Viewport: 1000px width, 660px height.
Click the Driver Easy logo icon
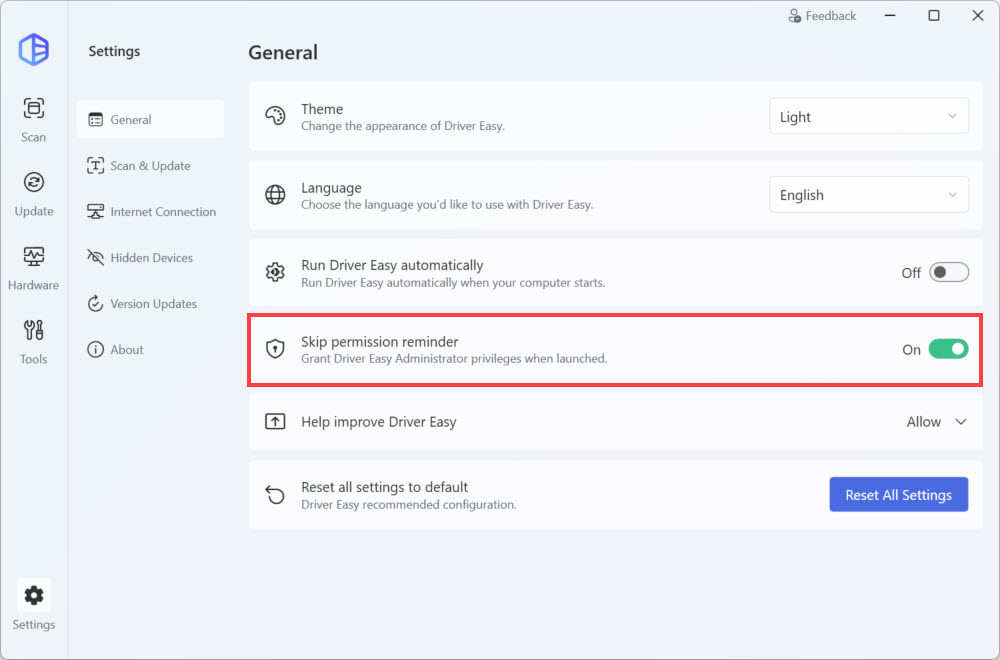(x=34, y=50)
